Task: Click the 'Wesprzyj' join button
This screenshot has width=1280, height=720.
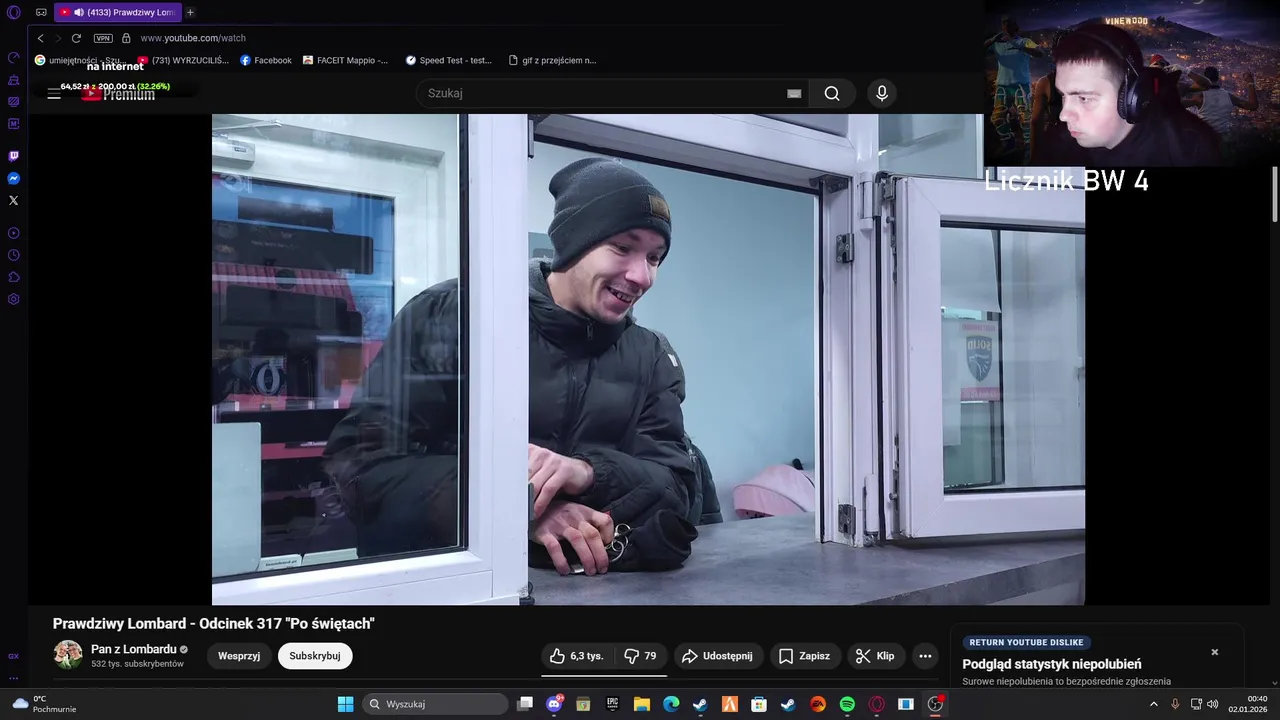Action: click(239, 656)
